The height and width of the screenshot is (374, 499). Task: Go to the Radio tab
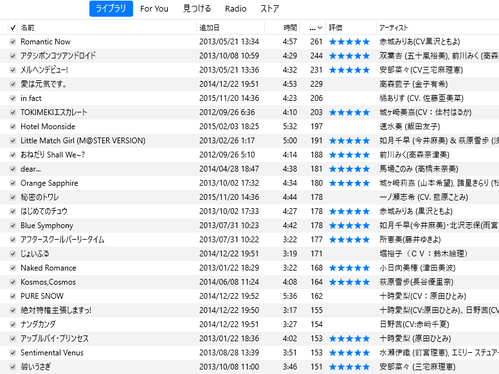coord(236,9)
